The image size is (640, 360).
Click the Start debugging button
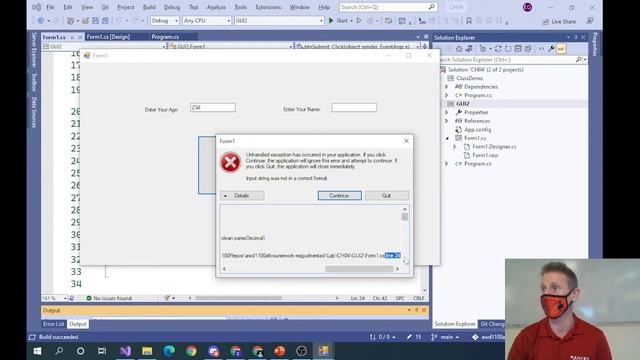[338, 20]
